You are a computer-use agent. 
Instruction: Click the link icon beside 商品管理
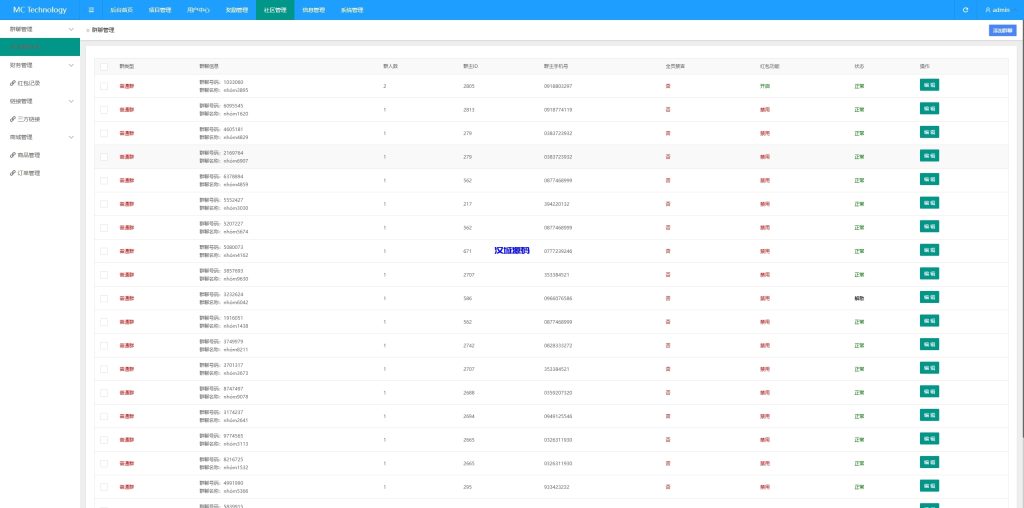pyautogui.click(x=13, y=155)
